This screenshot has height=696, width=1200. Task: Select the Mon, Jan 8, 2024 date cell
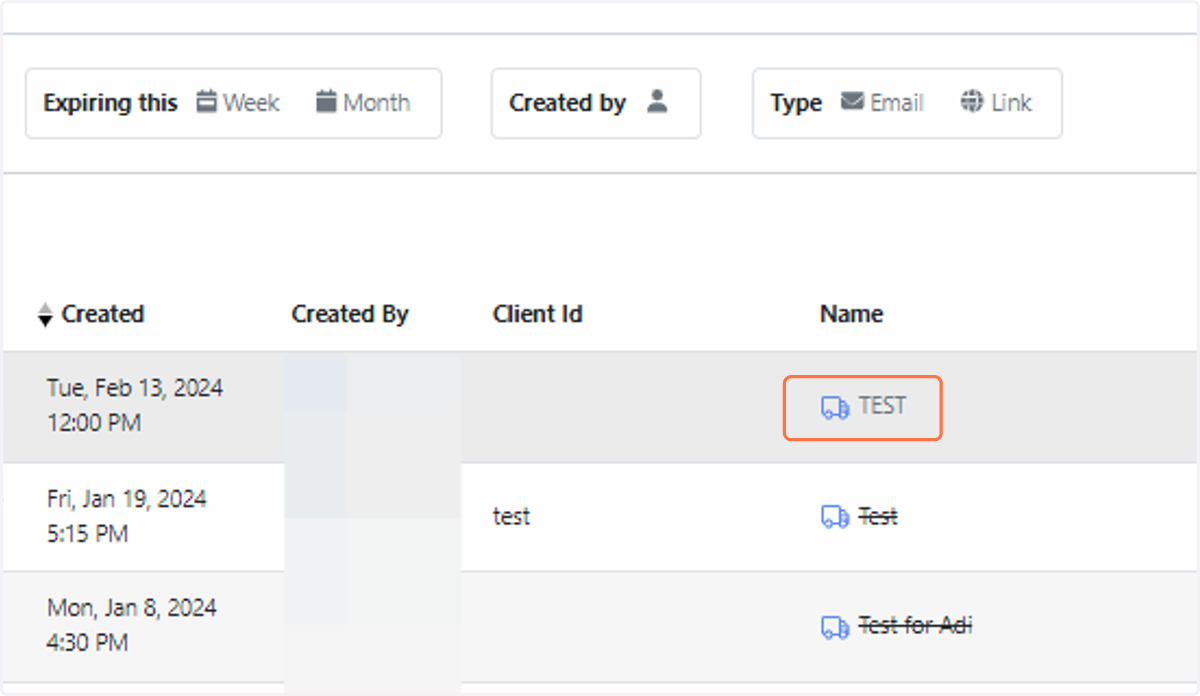[132, 625]
